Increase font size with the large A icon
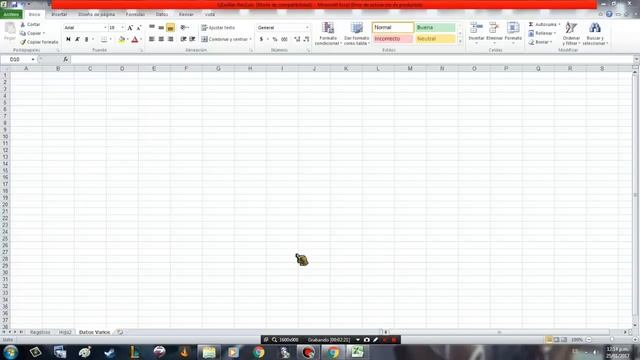This screenshot has height=360, width=640. [x=130, y=28]
